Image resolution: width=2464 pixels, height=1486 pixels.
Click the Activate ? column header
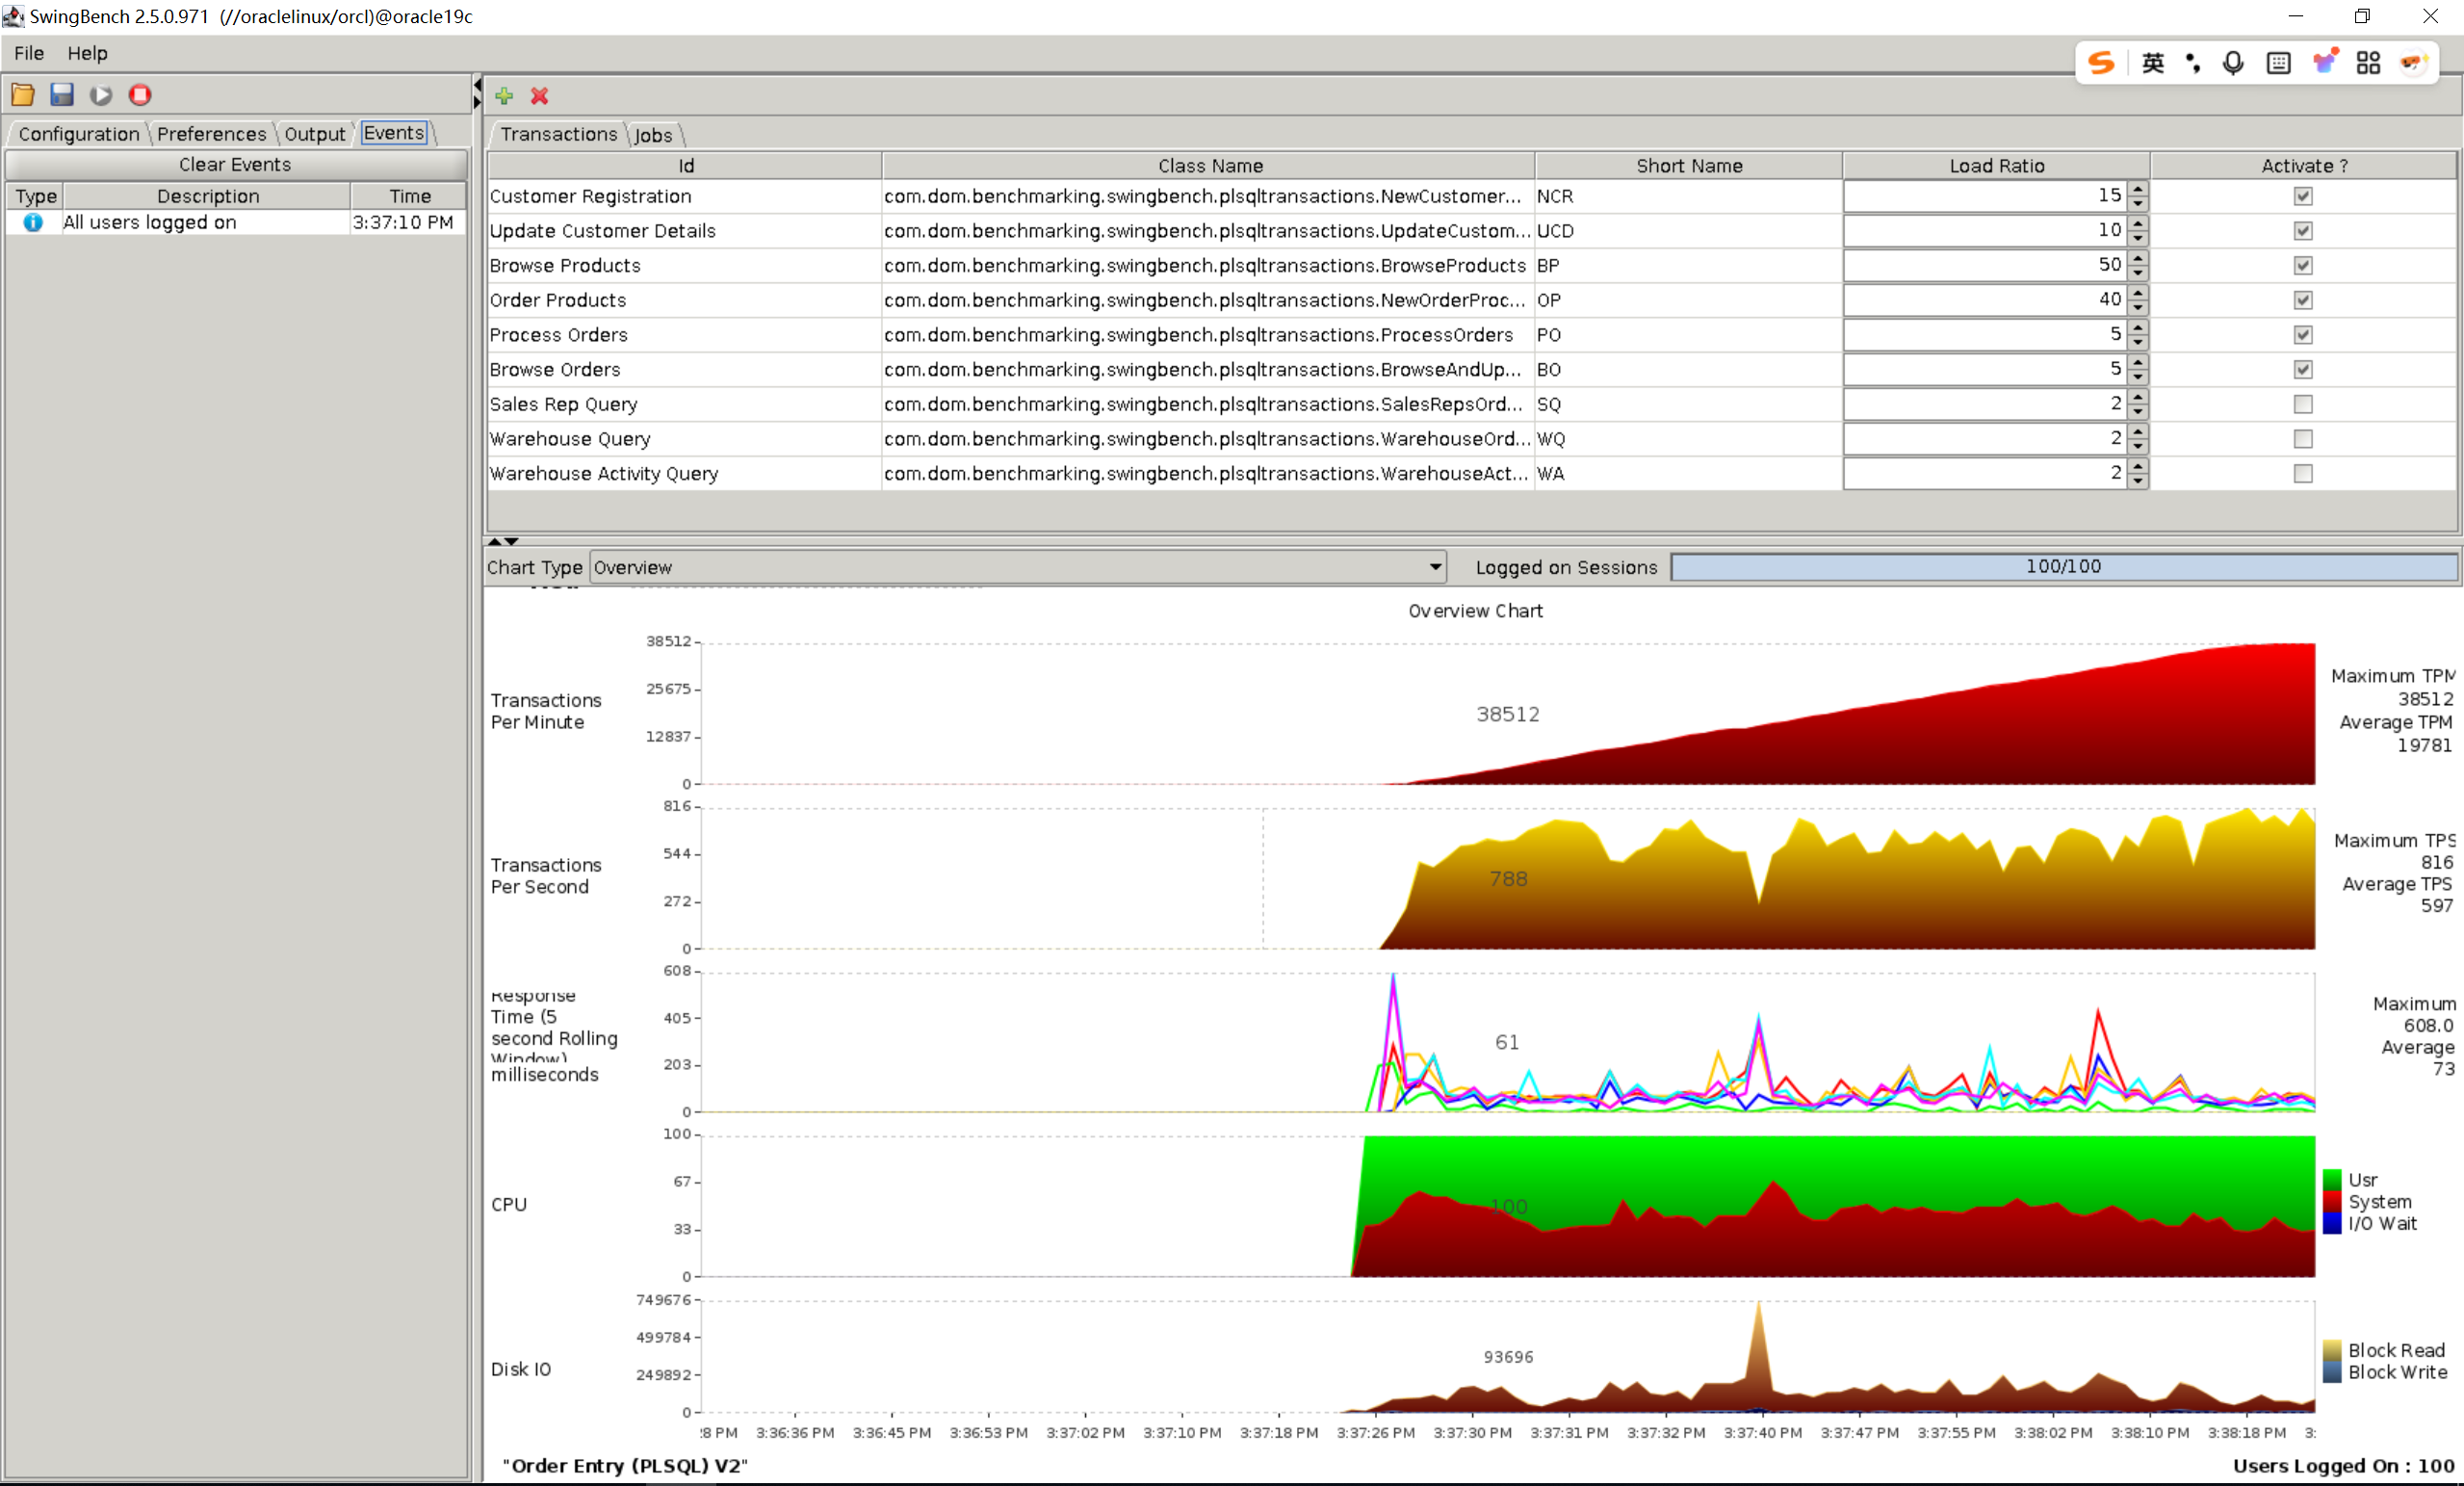(x=2304, y=166)
